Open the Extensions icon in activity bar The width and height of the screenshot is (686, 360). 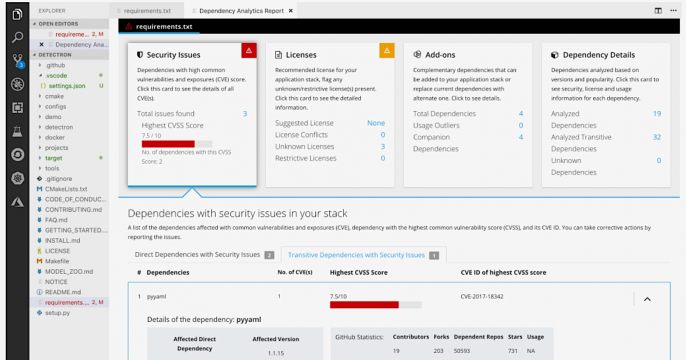pos(18,108)
